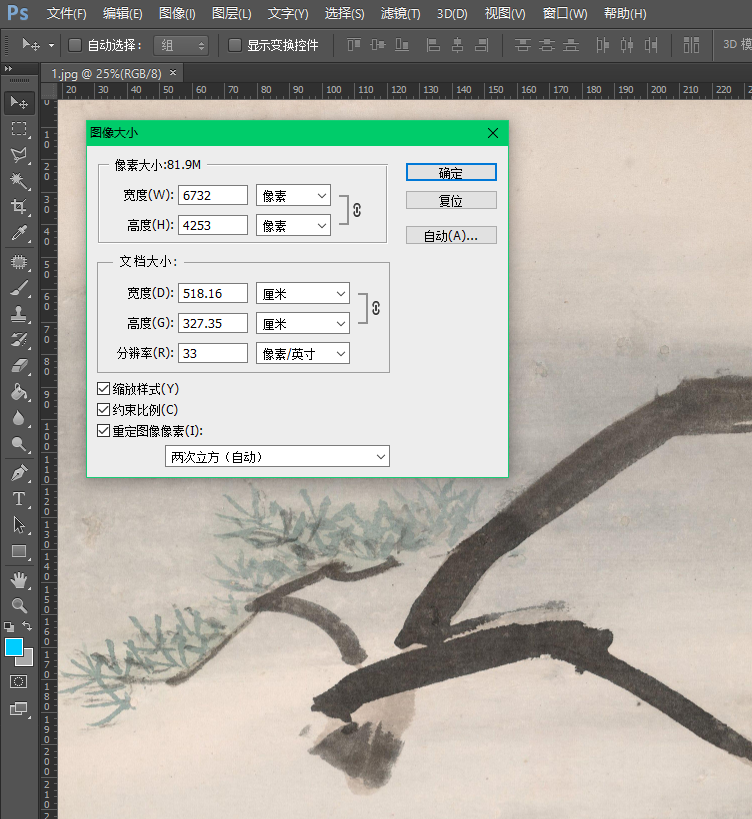Click auto-align layers icon
752x819 pixels.
click(x=691, y=45)
